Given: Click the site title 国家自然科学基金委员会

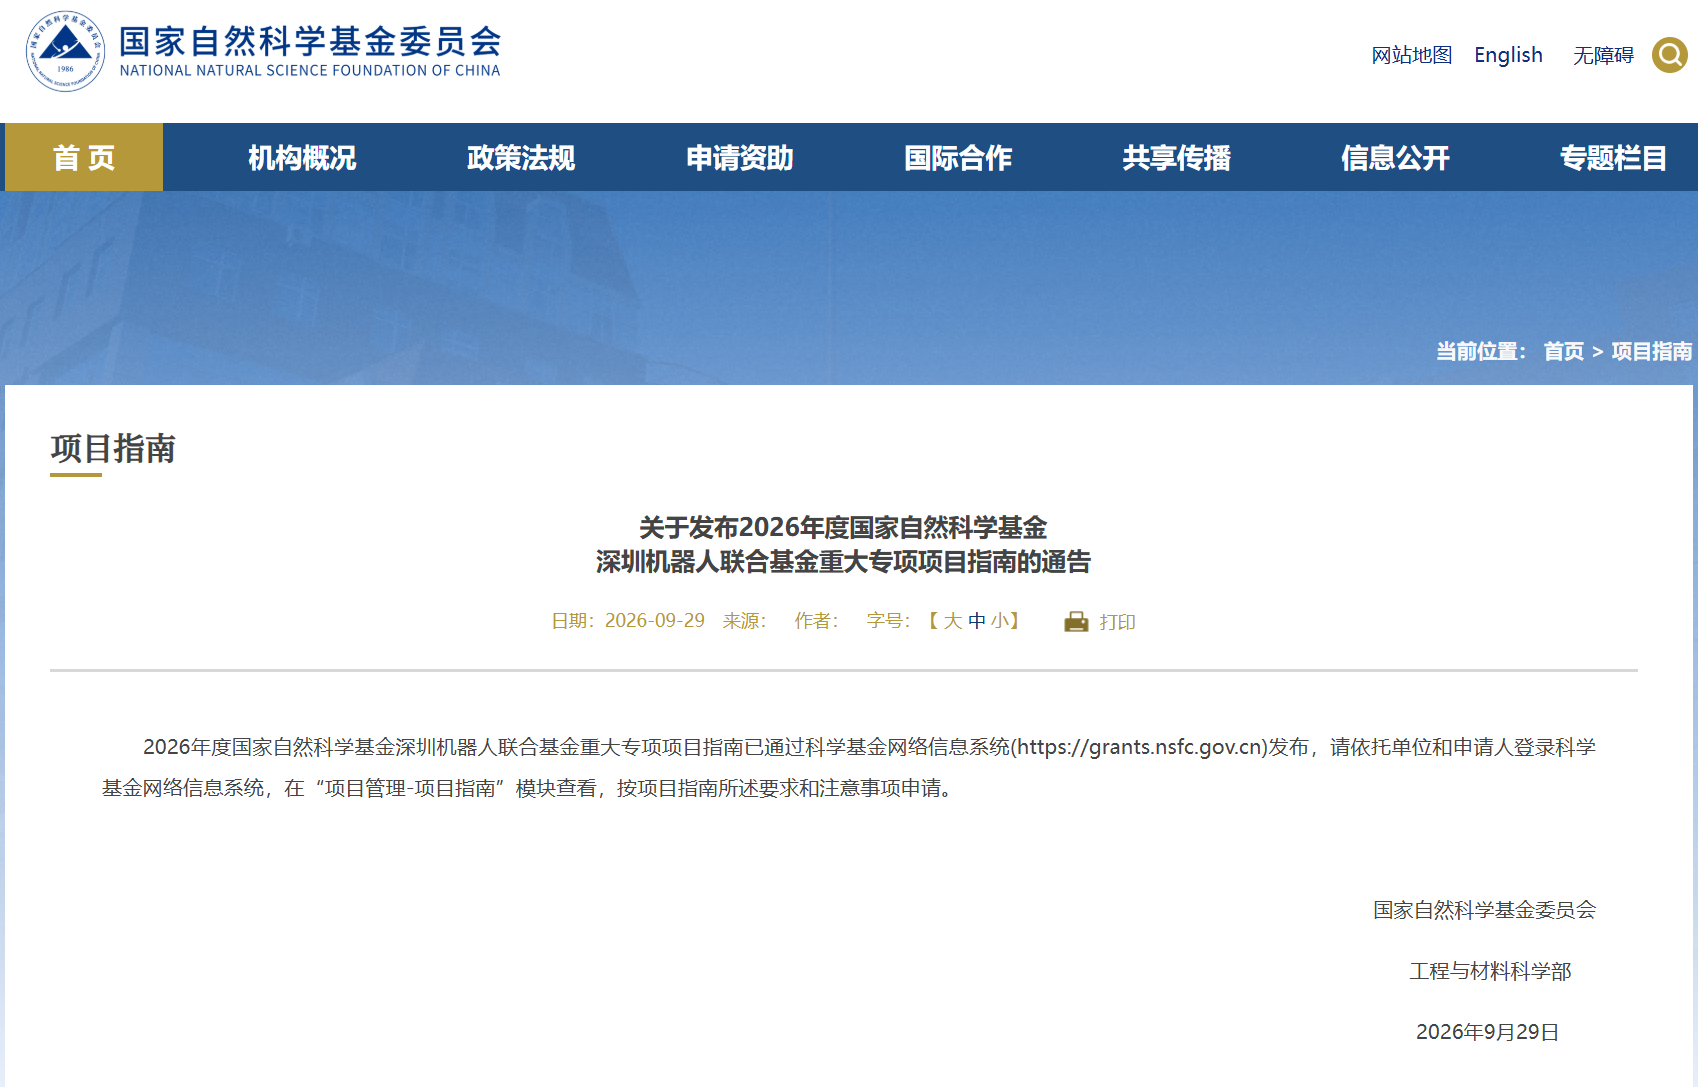Looking at the screenshot, I should [311, 41].
